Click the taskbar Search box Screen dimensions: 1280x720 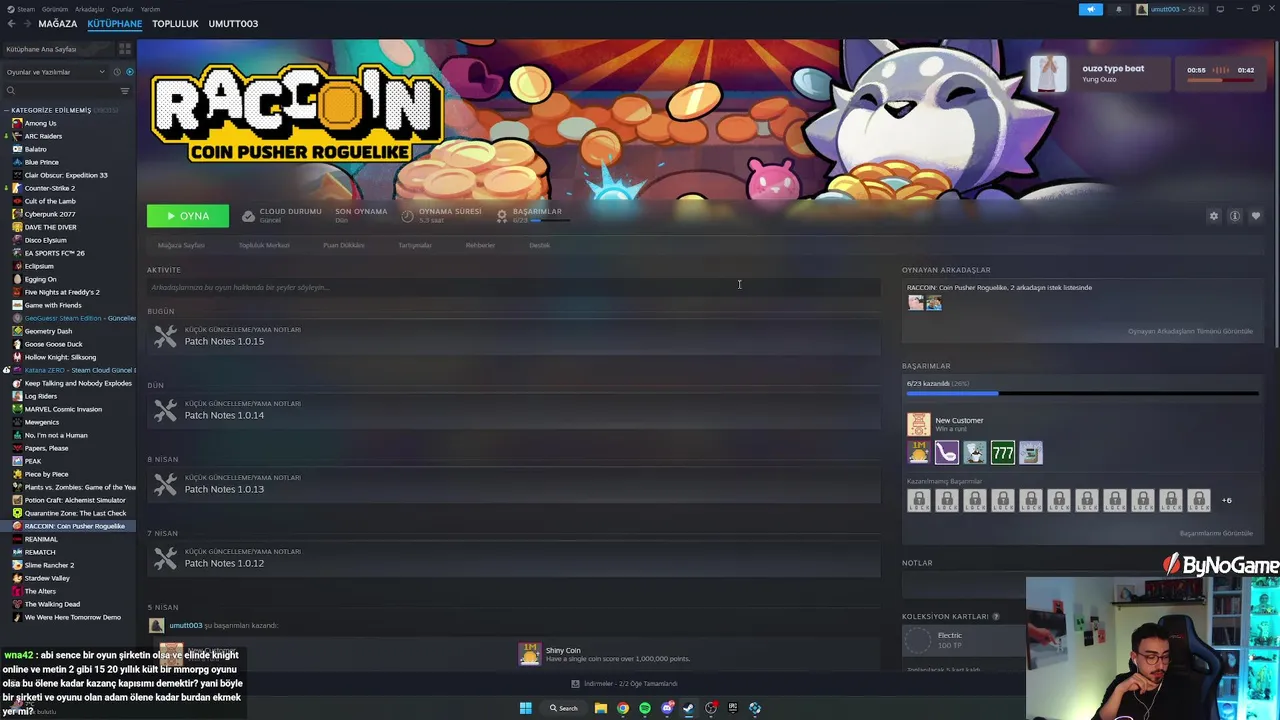[x=564, y=708]
